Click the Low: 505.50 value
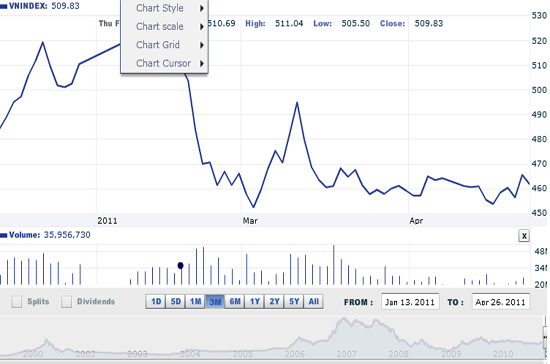This screenshot has height=364, width=550. [x=341, y=23]
